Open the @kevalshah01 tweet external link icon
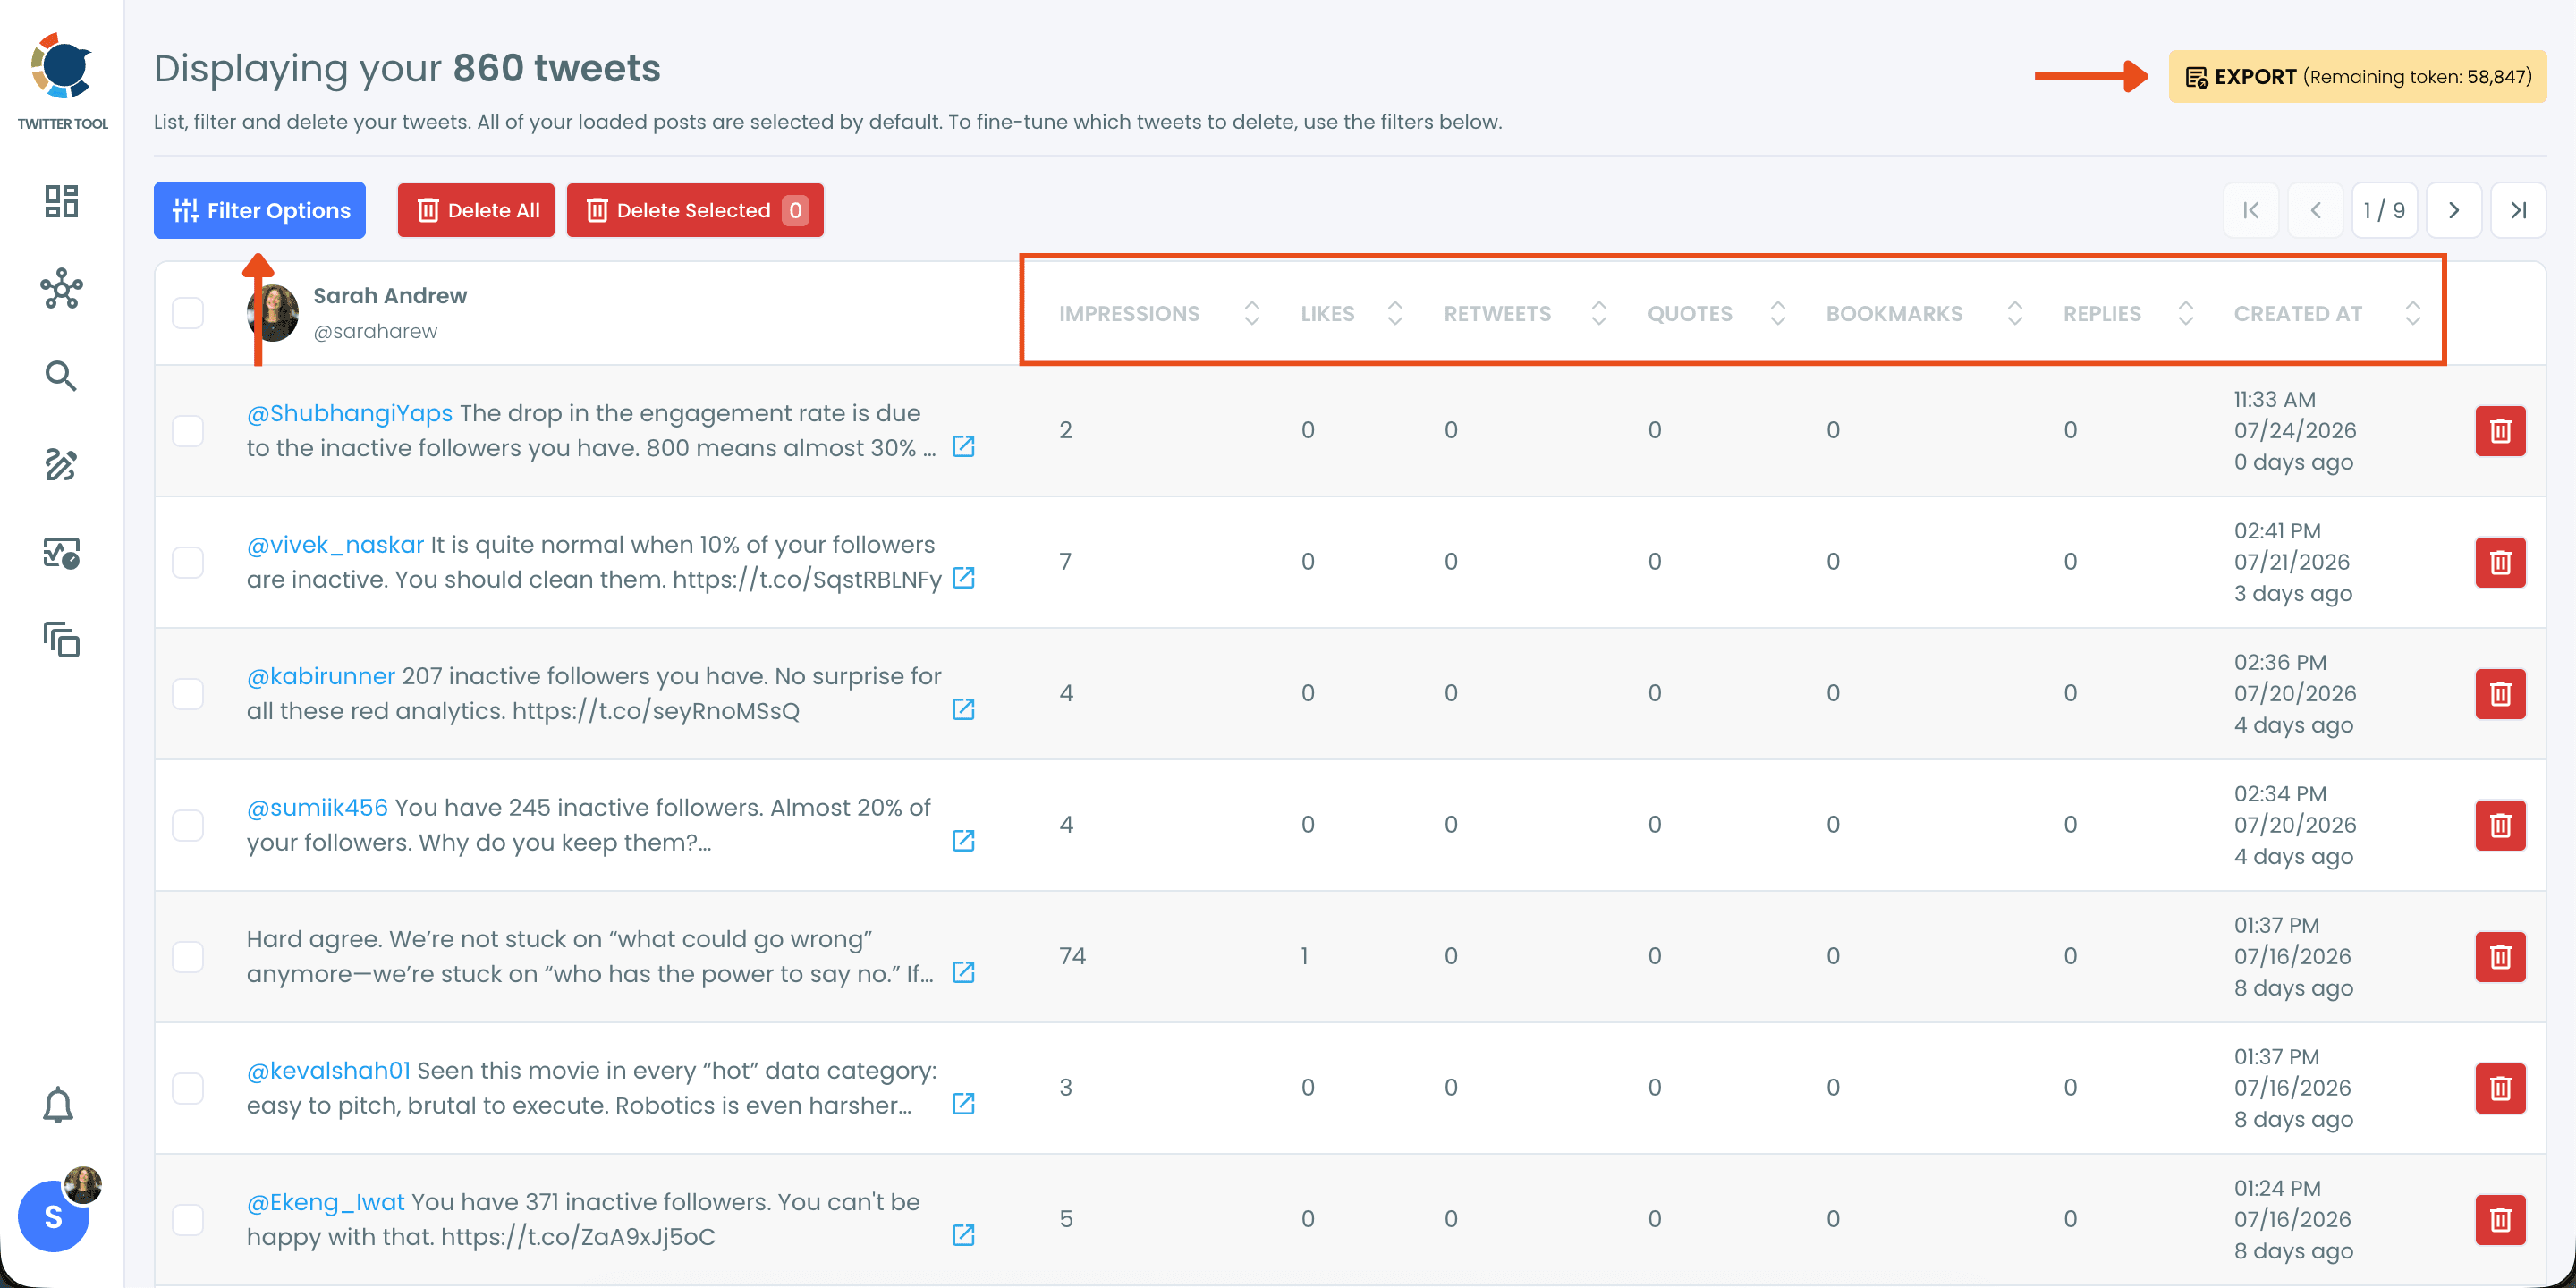Screen dimensions: 2576x1288 963,1104
